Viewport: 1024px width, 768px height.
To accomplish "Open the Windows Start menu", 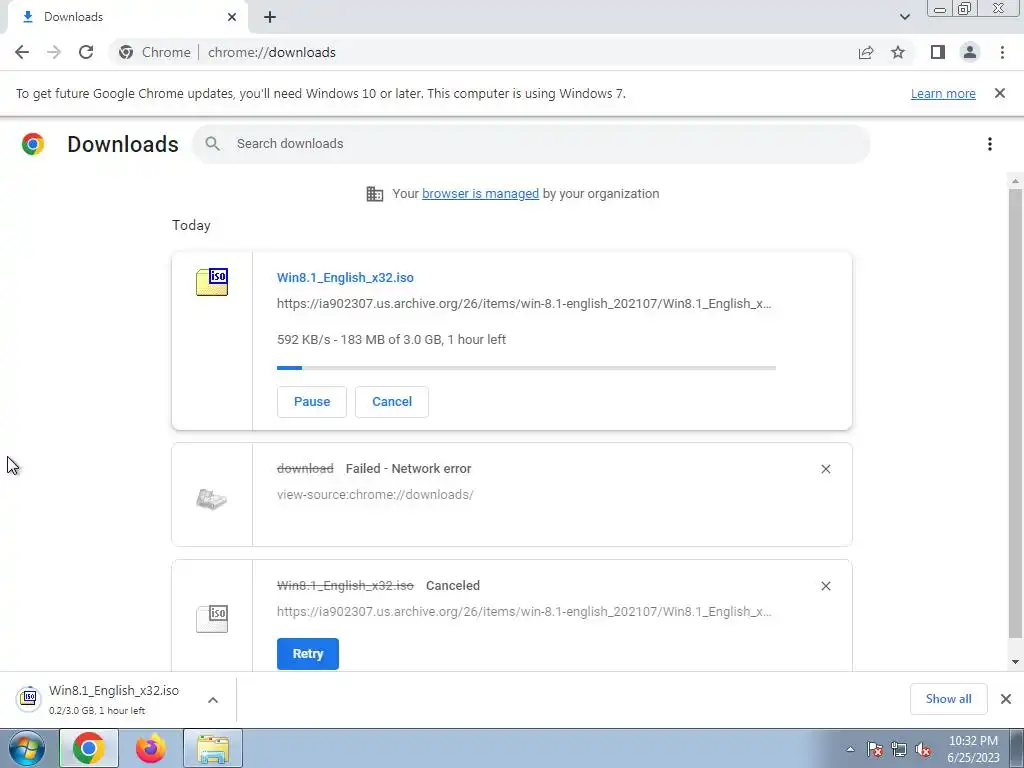I will (27, 748).
